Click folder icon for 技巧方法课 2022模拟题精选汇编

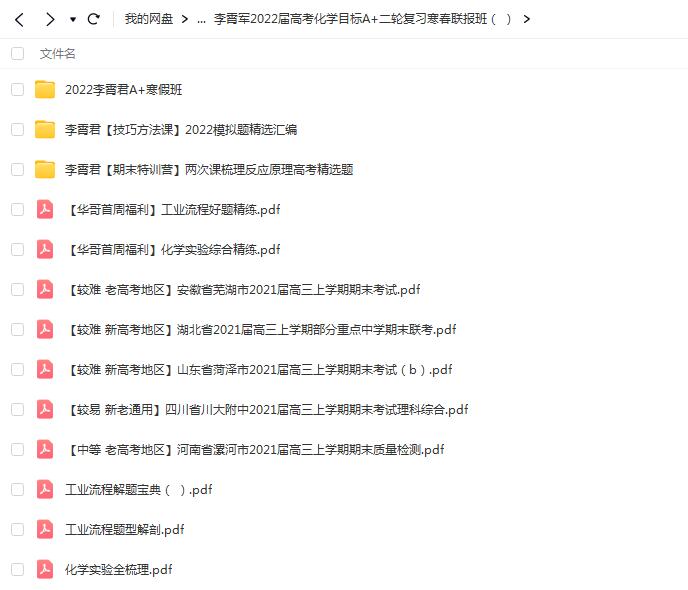tap(45, 129)
